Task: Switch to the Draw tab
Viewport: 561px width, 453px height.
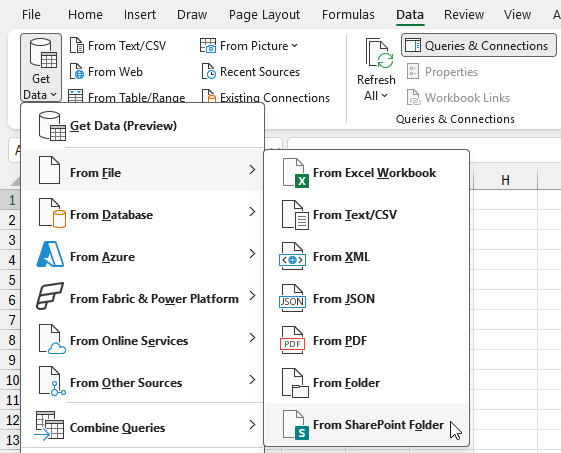Action: click(x=192, y=15)
